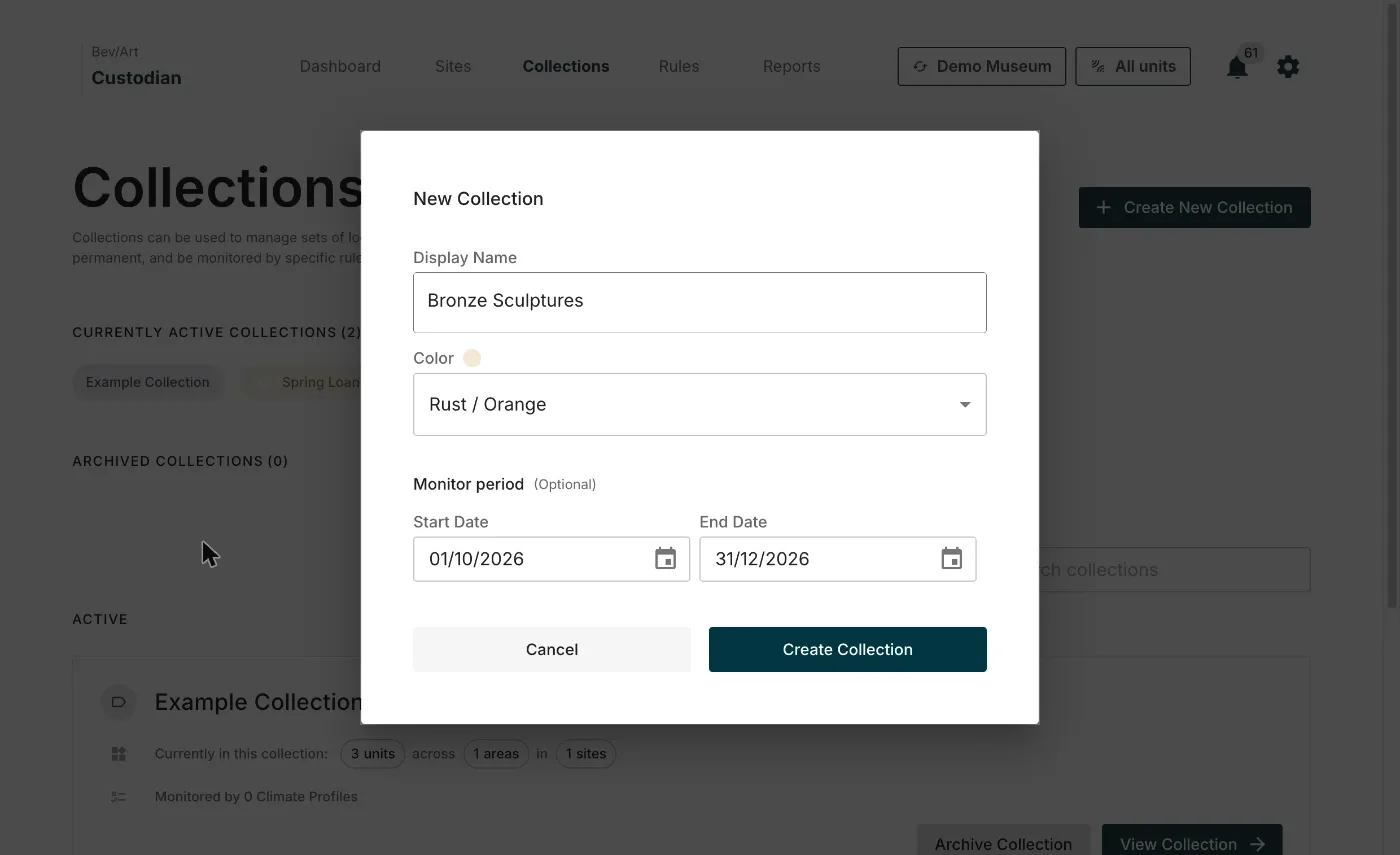Open settings gear icon
Viewport: 1400px width, 855px height.
1288,67
